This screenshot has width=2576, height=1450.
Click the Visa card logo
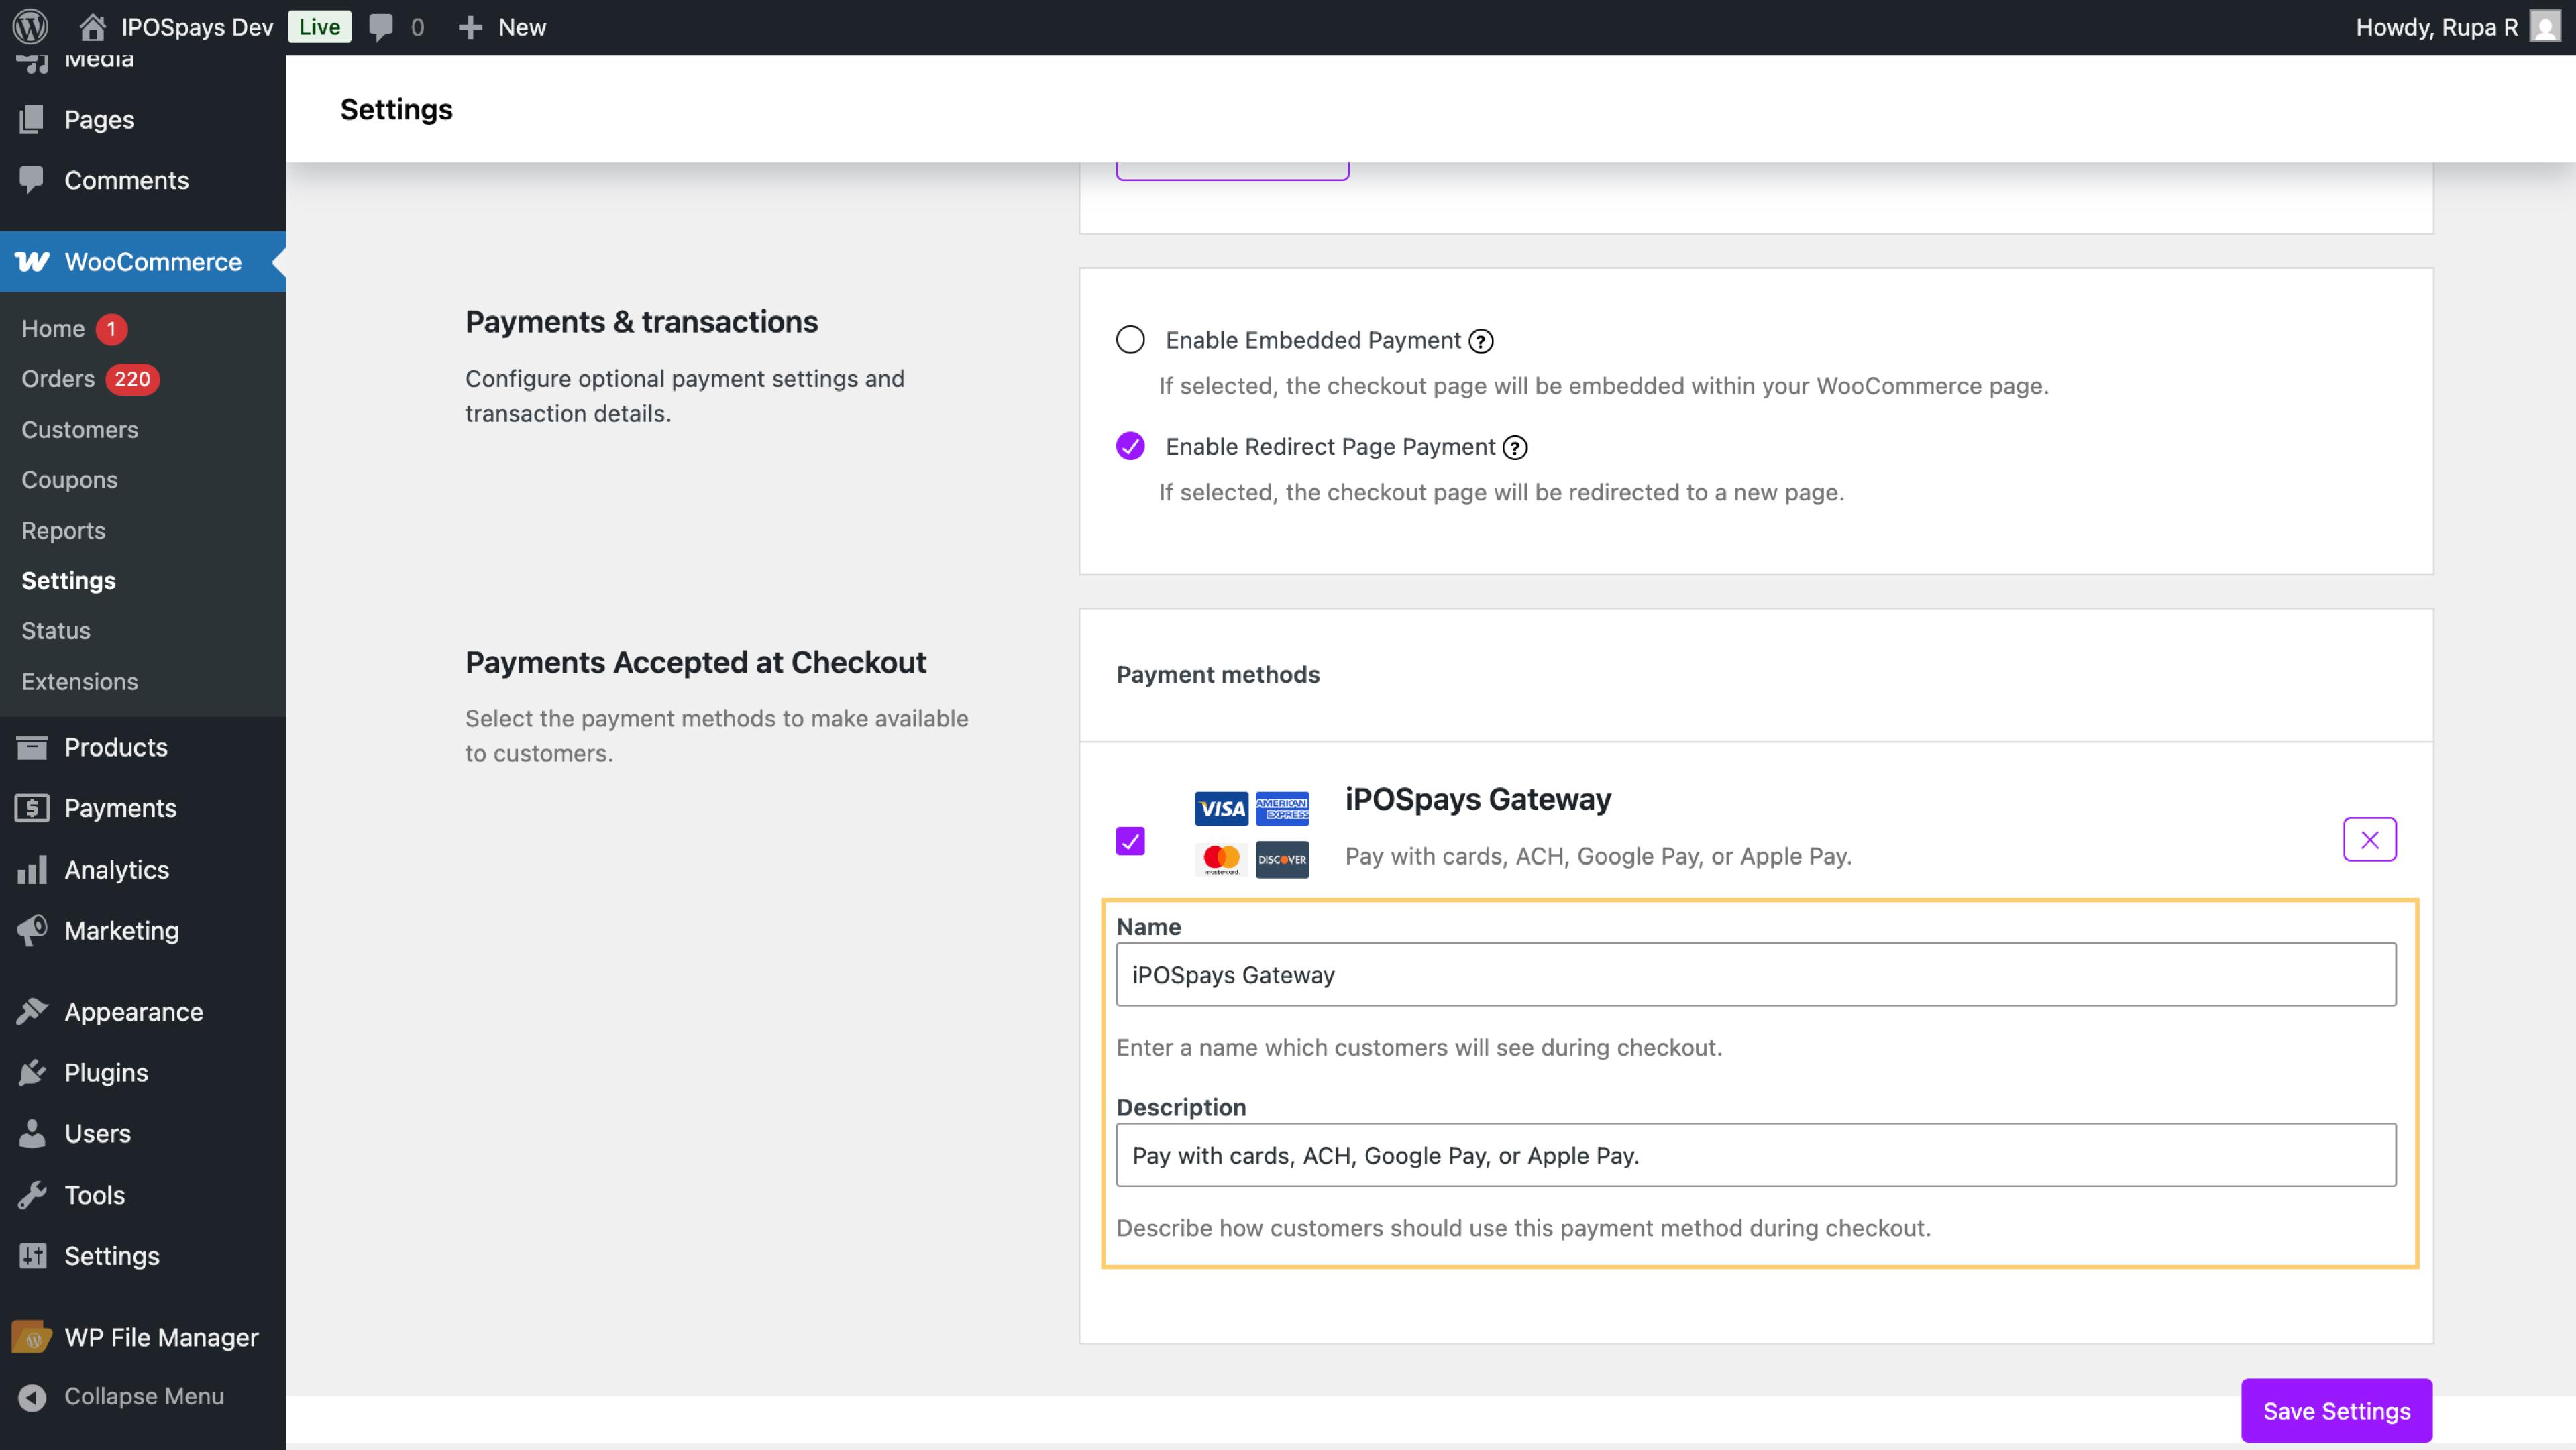point(1221,808)
